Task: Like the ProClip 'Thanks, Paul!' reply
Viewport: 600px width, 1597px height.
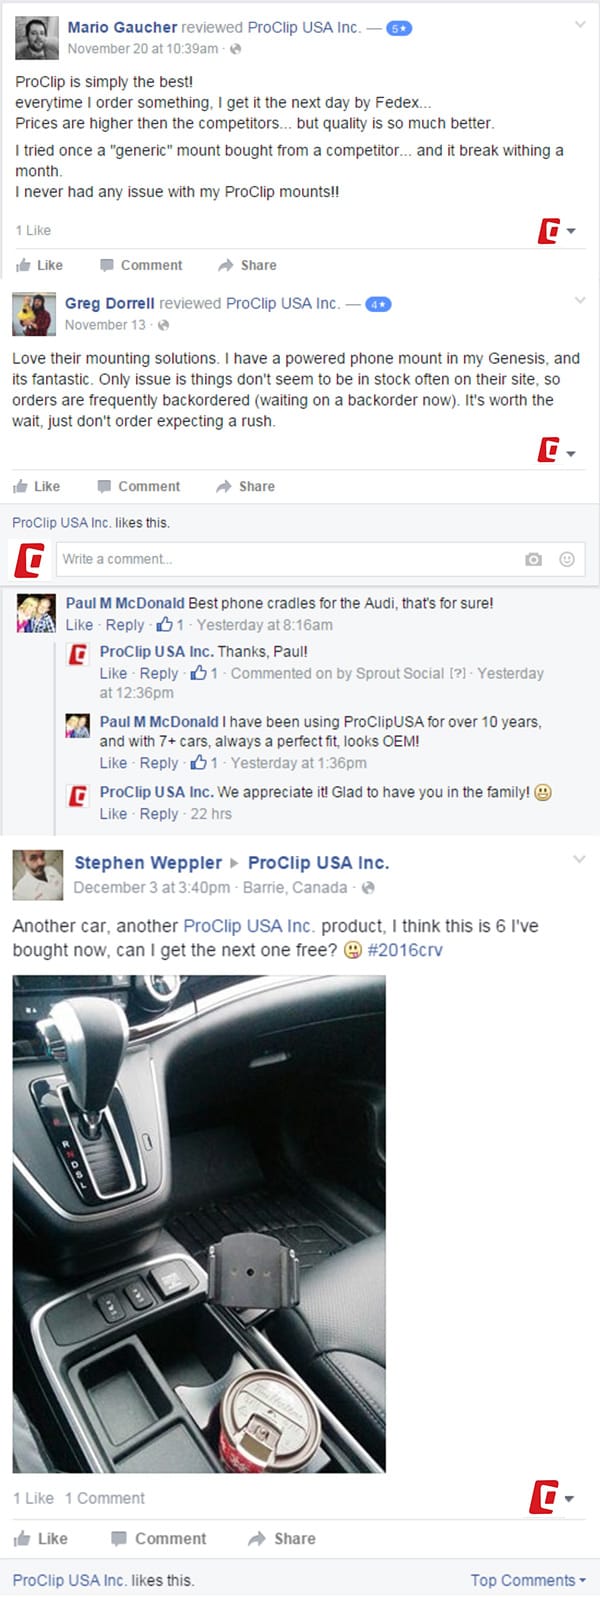Action: [x=113, y=673]
